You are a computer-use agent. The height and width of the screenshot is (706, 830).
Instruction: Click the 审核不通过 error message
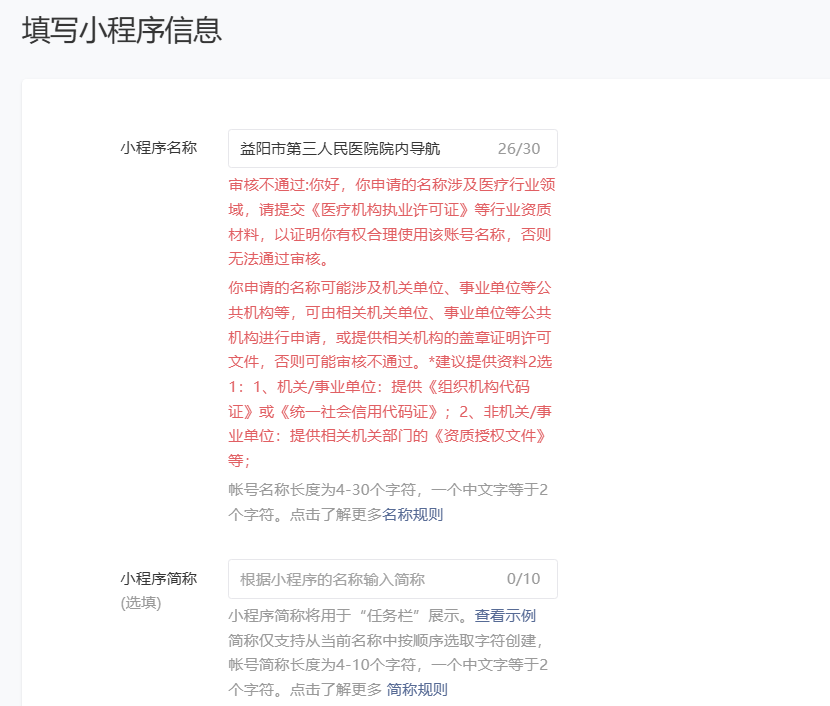(392, 222)
